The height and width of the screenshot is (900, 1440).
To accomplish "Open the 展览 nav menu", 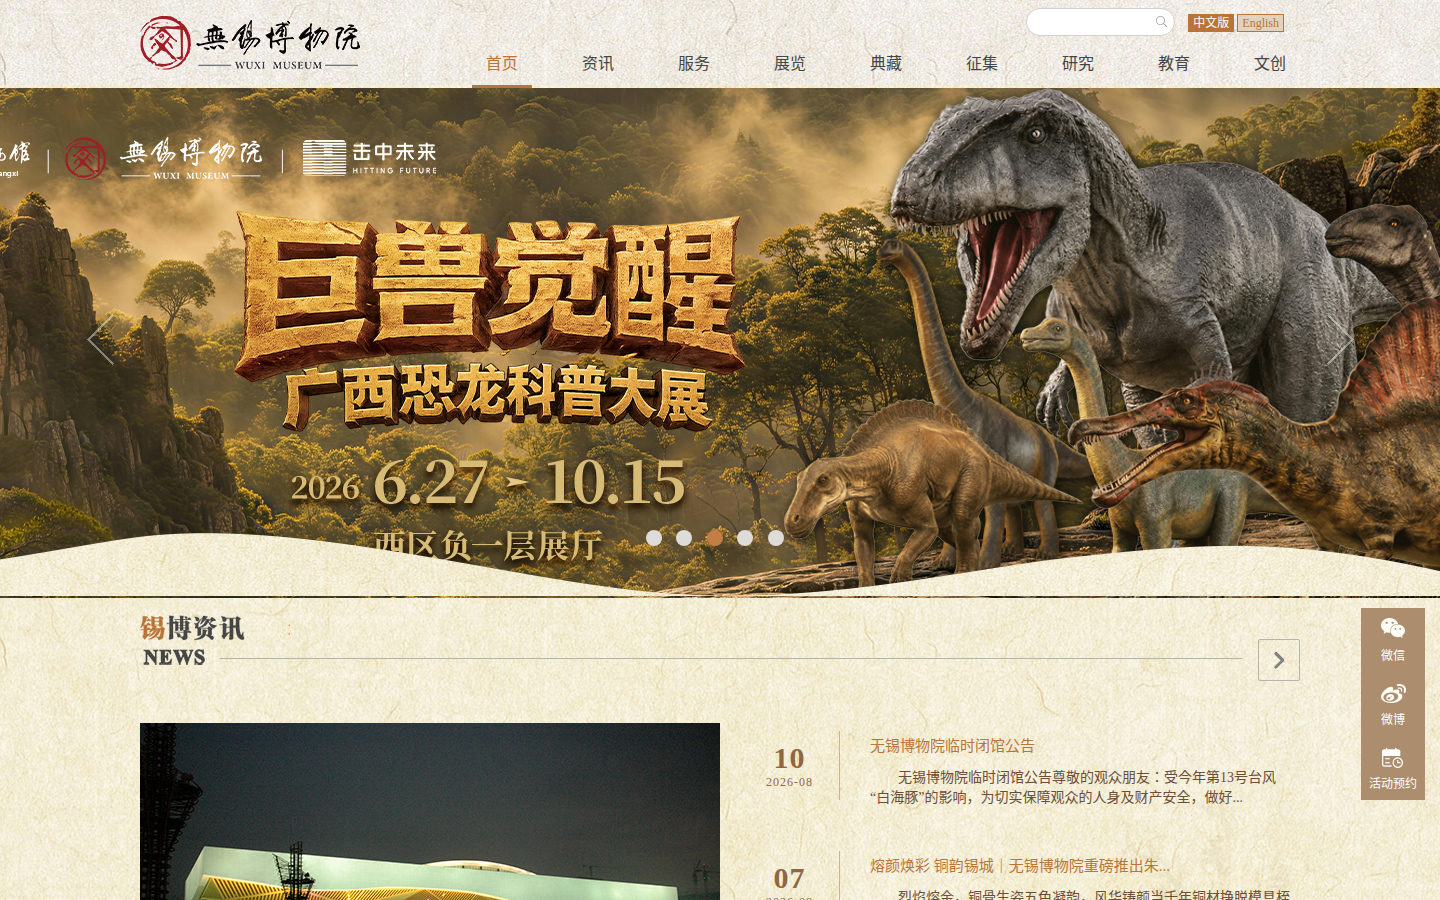I will (790, 63).
